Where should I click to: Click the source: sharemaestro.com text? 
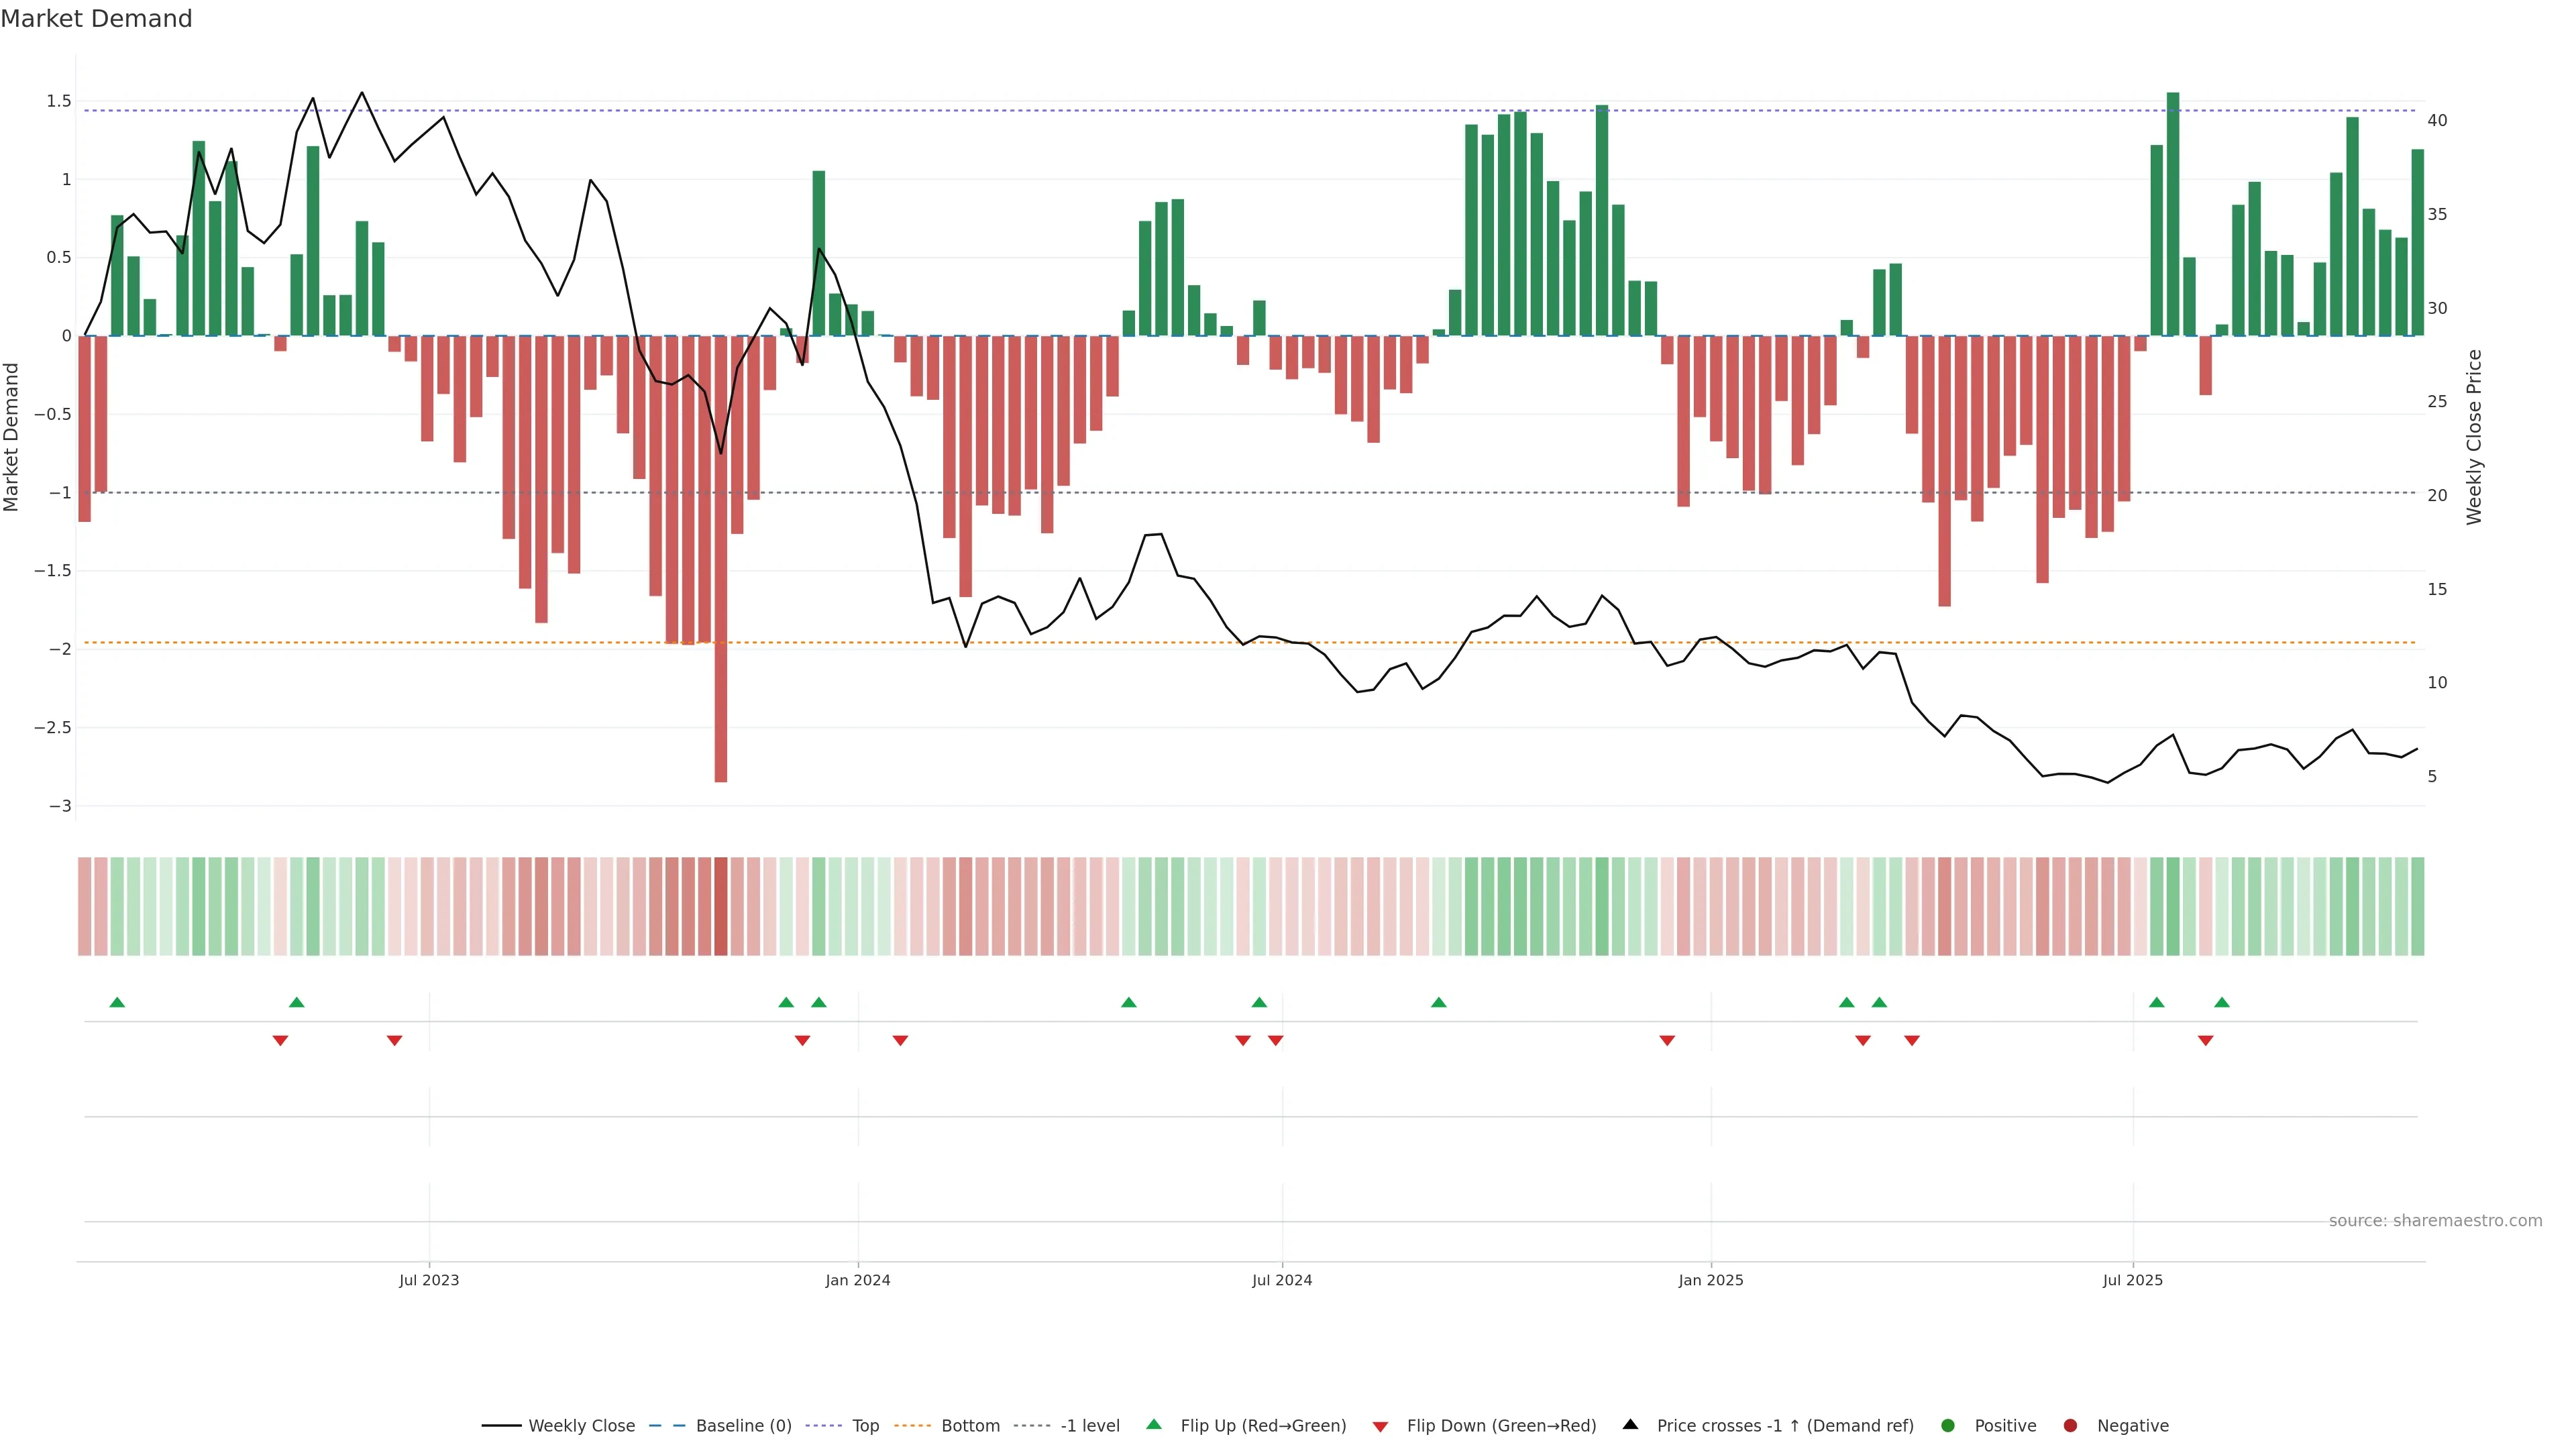coord(2435,1220)
